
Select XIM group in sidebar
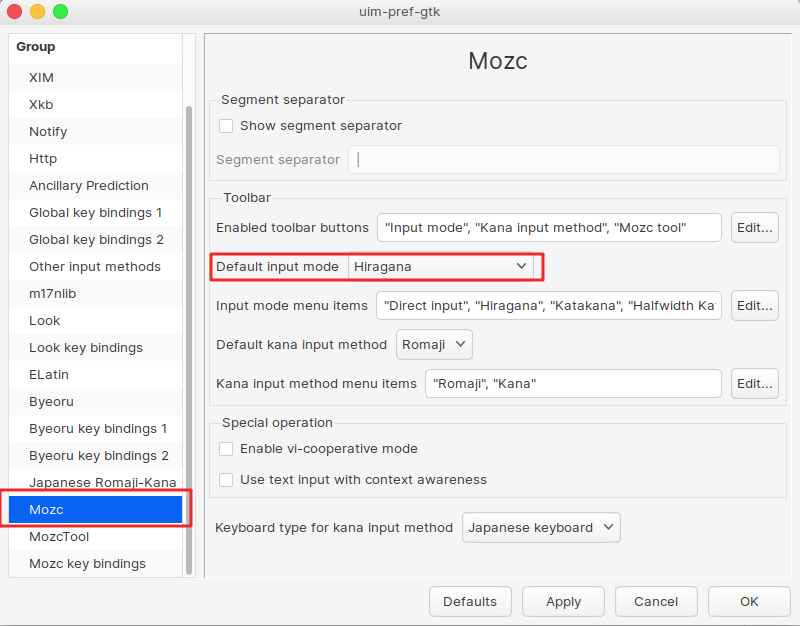95,78
